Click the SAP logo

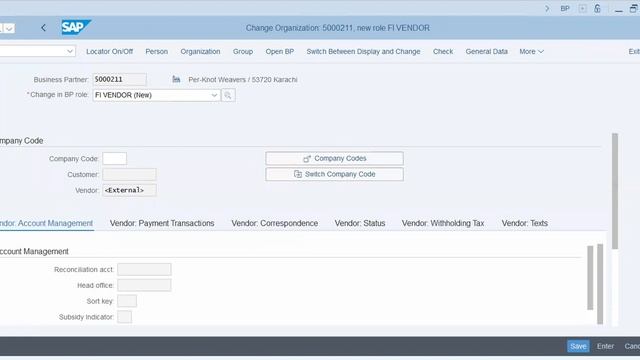[76, 27]
